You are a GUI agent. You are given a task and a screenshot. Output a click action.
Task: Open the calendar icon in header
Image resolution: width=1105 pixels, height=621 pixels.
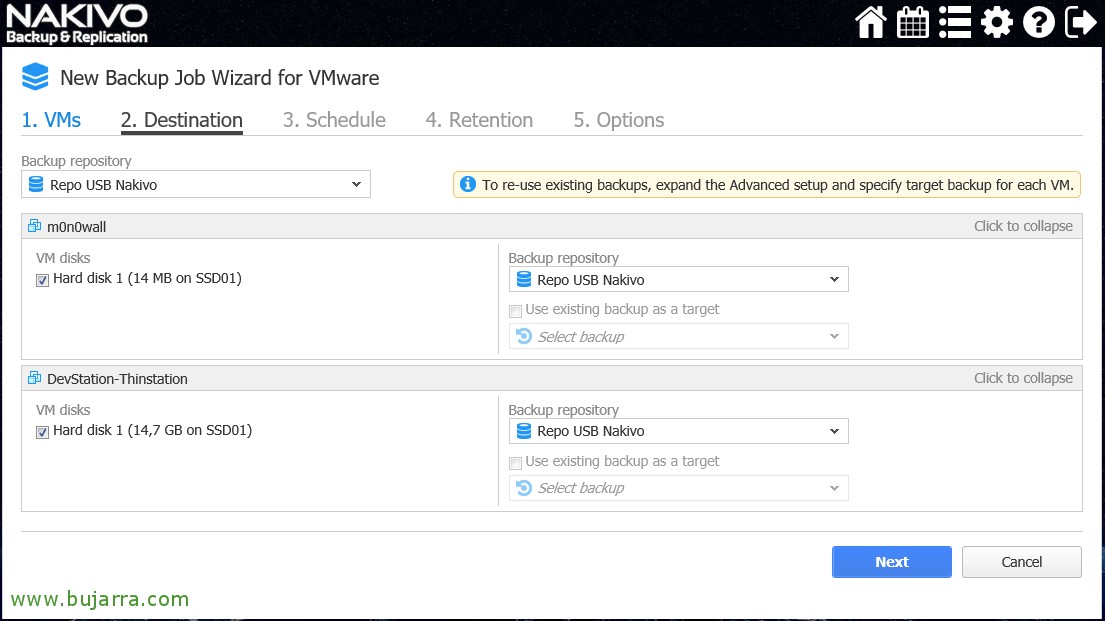pyautogui.click(x=913, y=22)
